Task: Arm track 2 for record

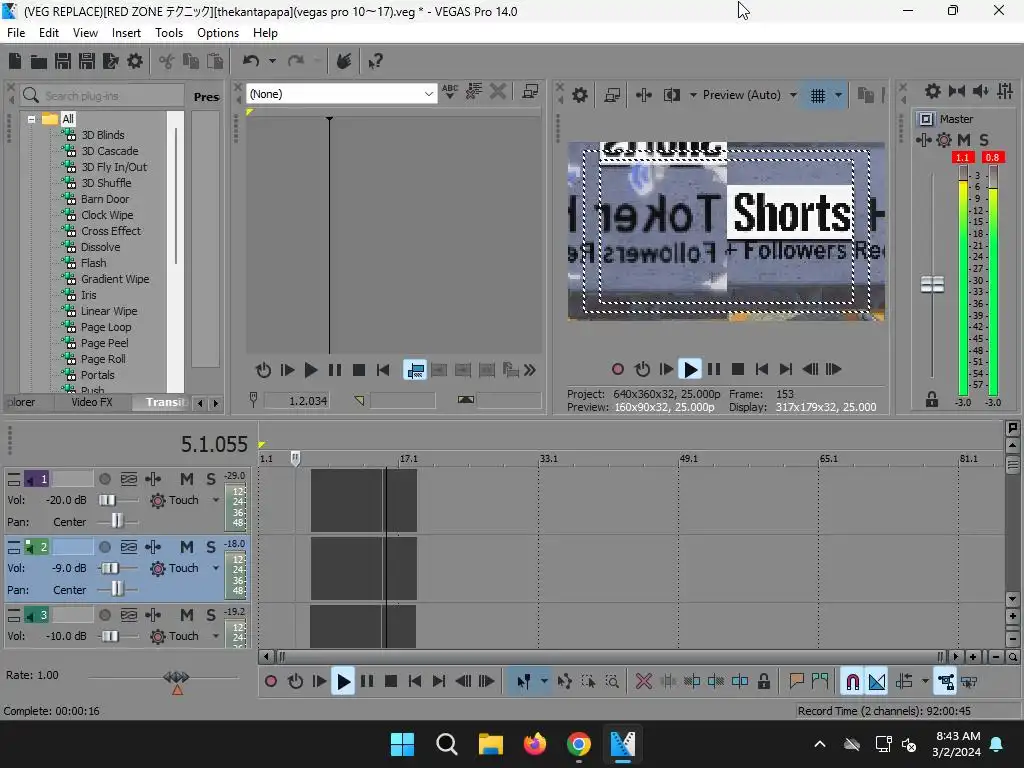Action: [x=104, y=547]
